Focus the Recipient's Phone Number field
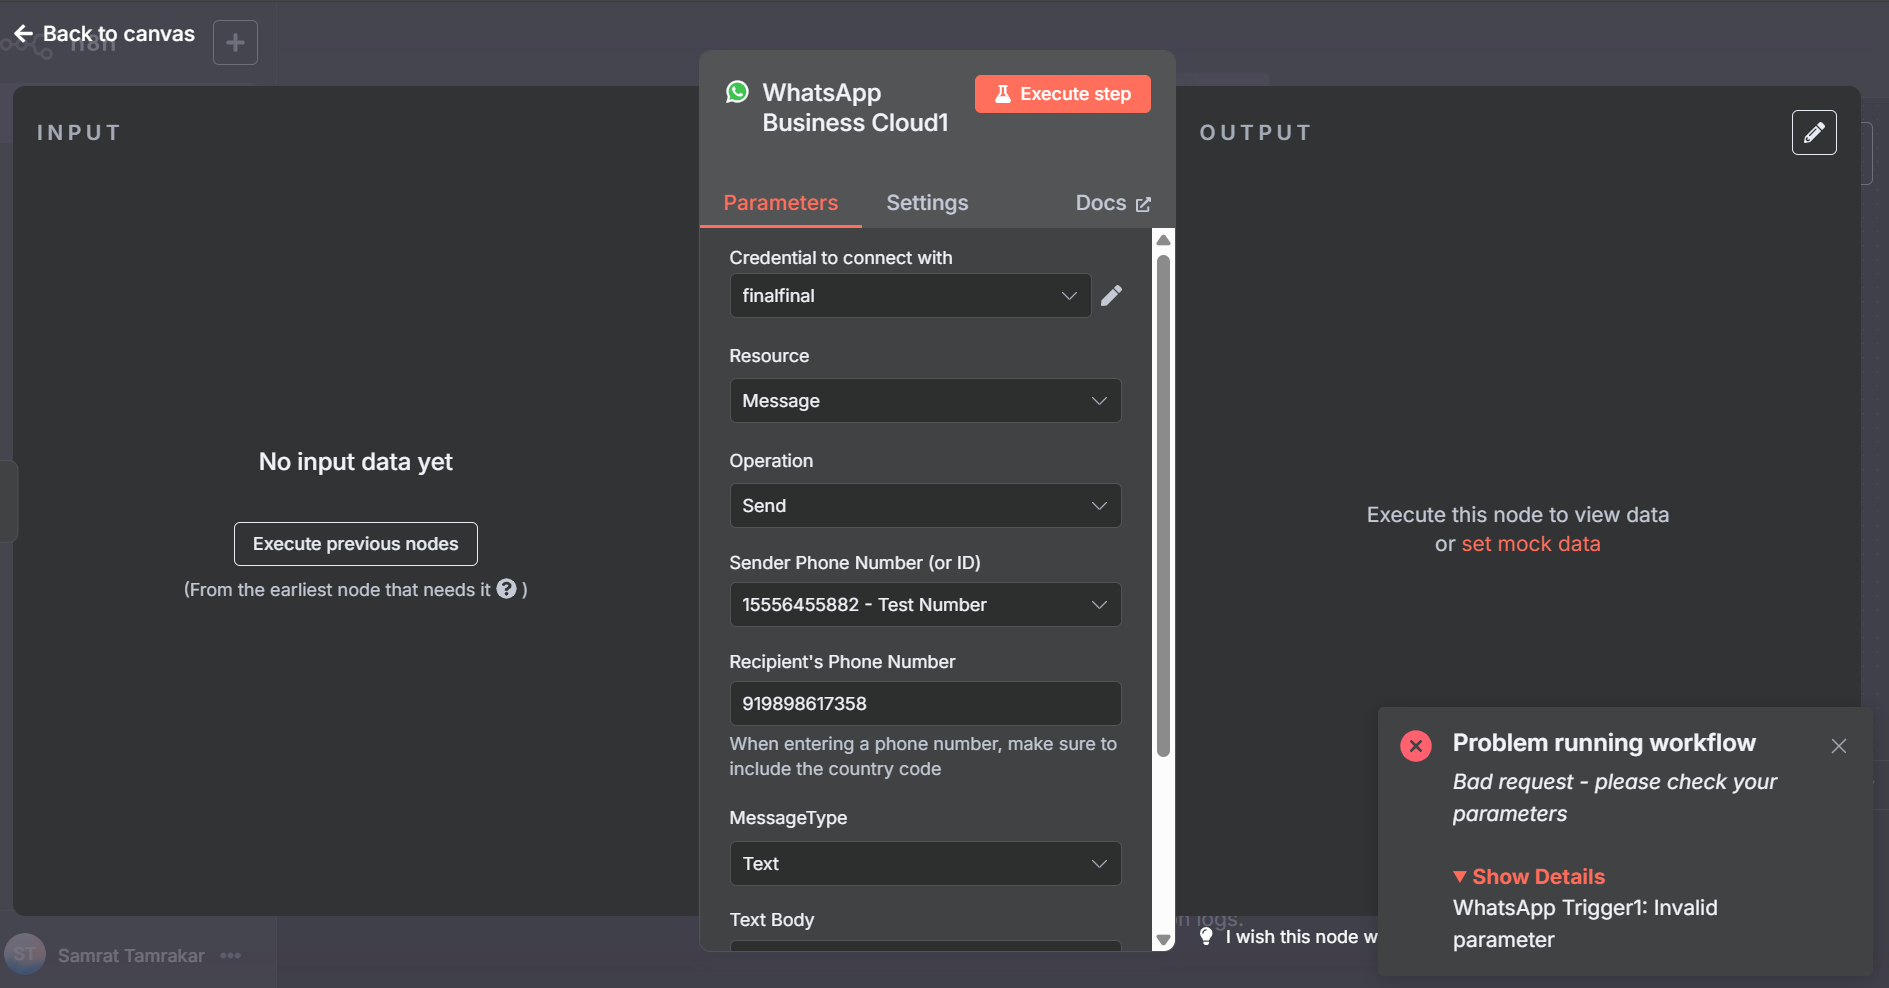This screenshot has height=988, width=1889. point(925,704)
